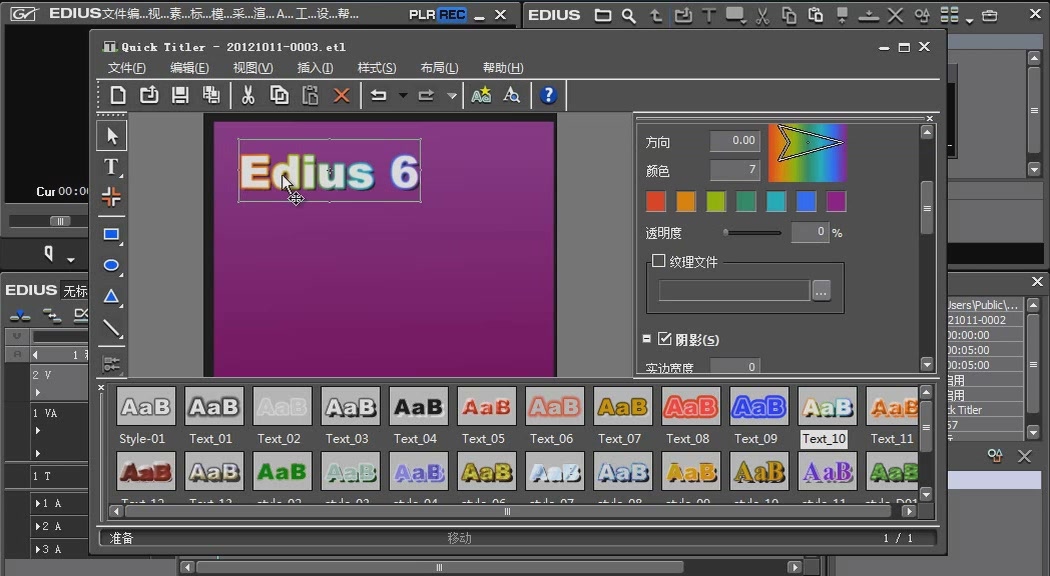
Task: Click the folder icon in EDIUS bin toolbar
Action: pos(603,15)
